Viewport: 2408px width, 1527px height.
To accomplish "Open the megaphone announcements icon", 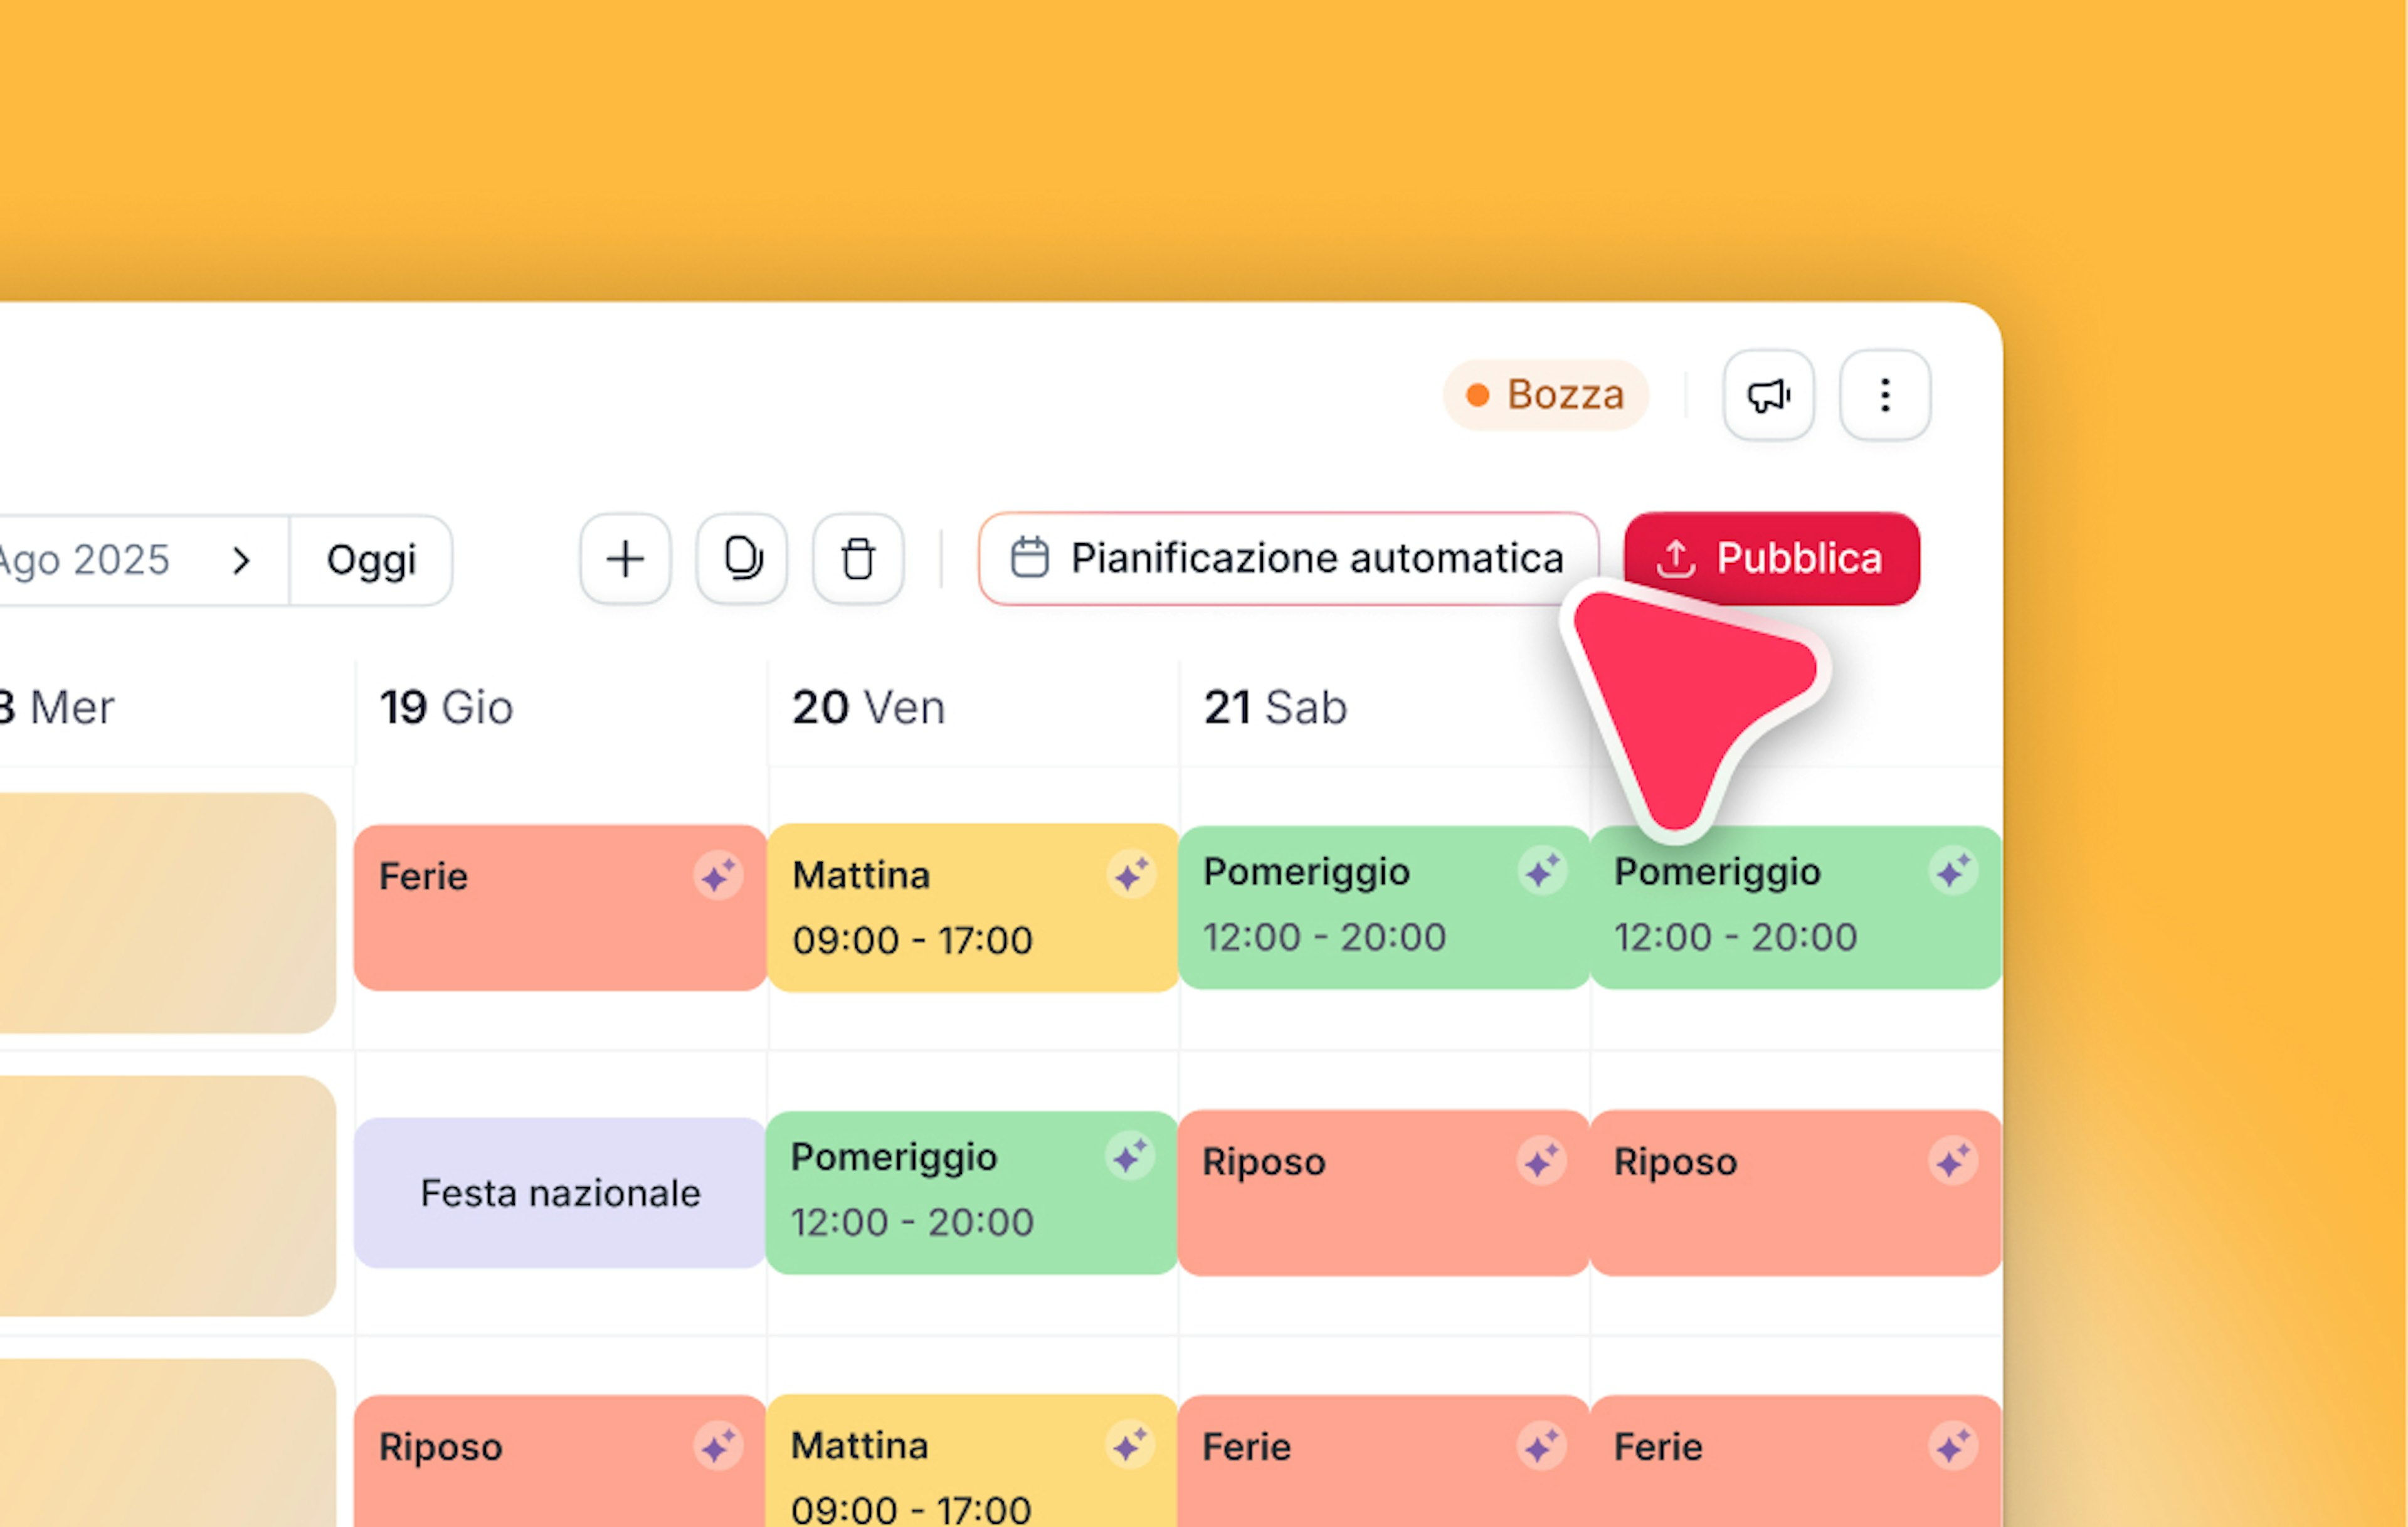I will click(1768, 395).
